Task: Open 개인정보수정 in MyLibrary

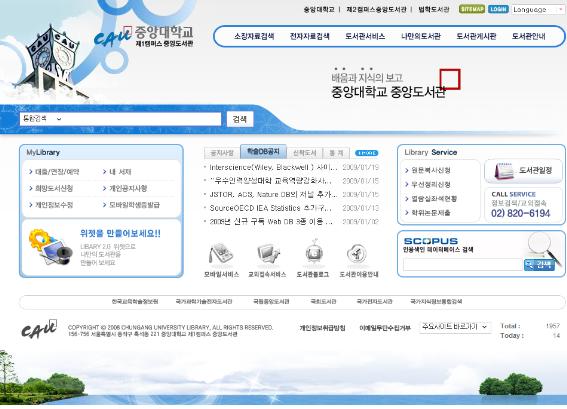Action: click(54, 205)
